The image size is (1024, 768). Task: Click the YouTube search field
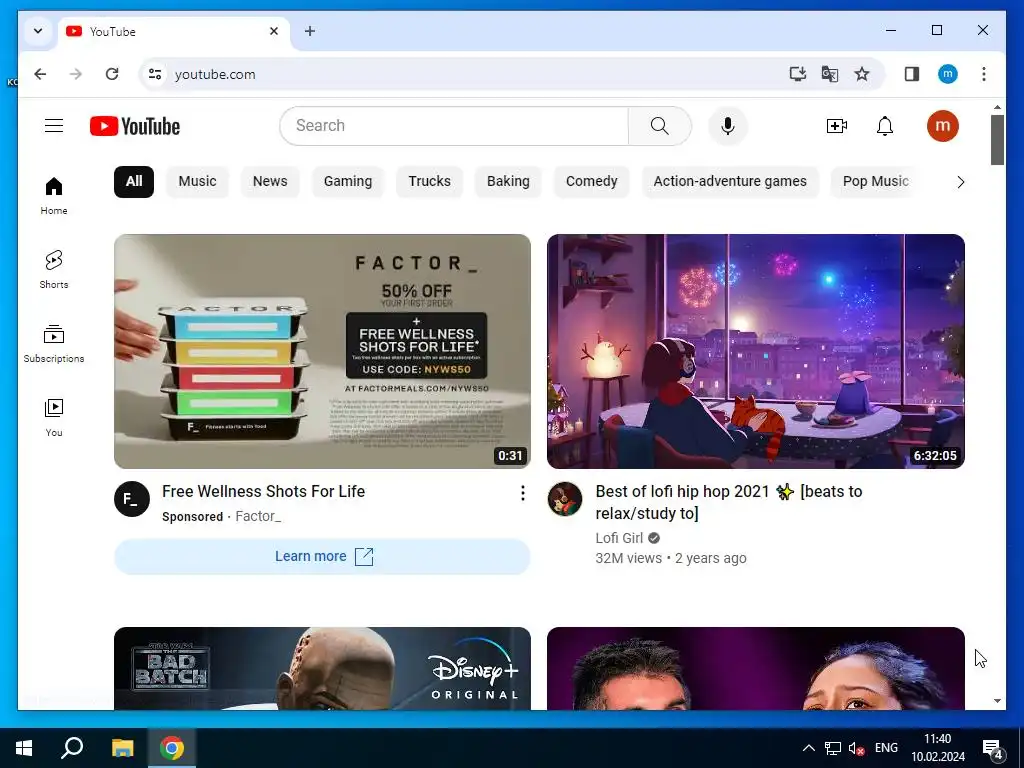click(454, 125)
